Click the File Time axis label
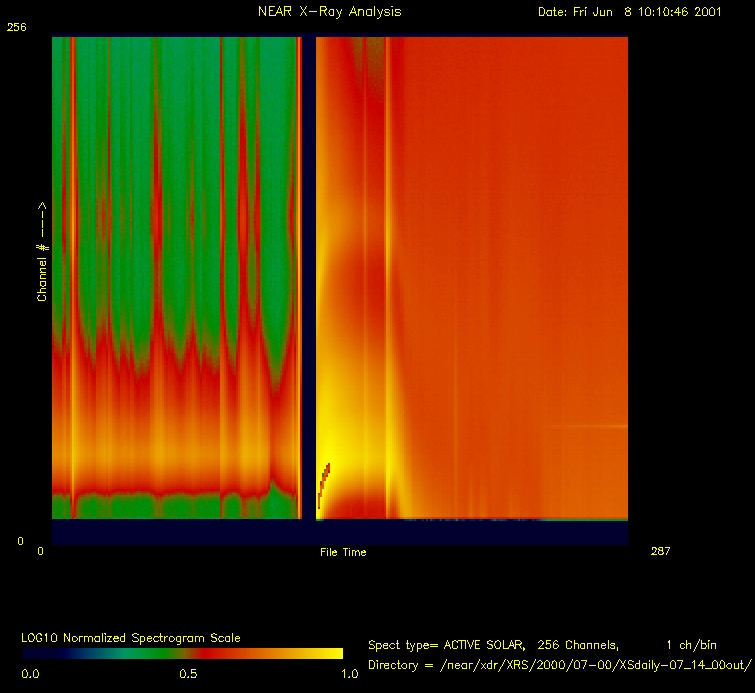The height and width of the screenshot is (693, 755). [x=343, y=552]
